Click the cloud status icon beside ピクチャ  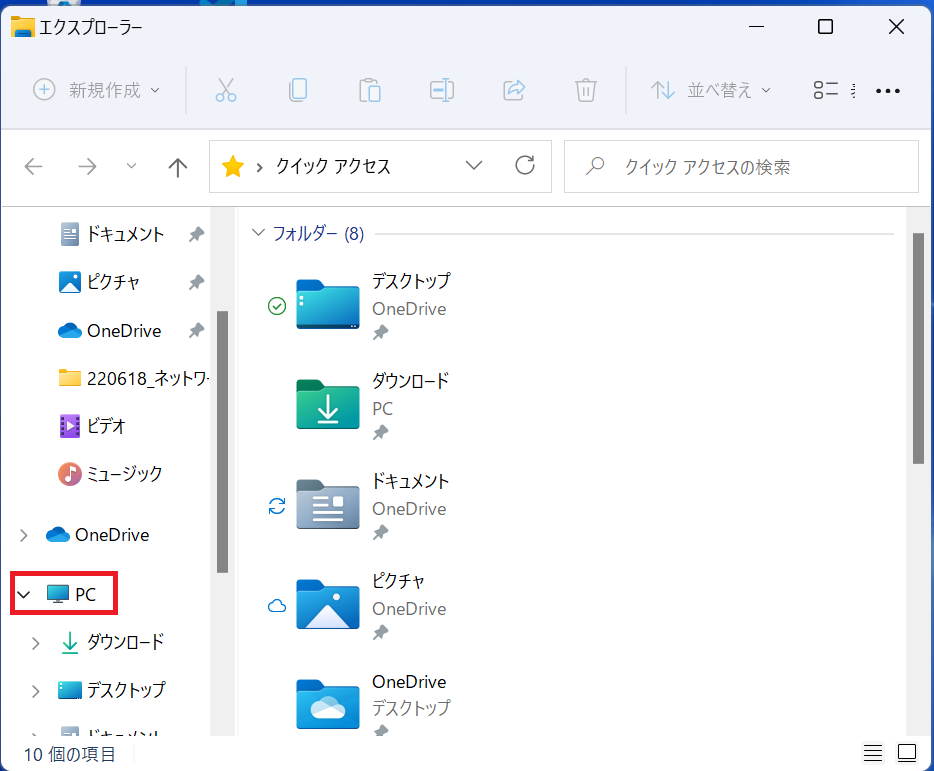click(277, 607)
